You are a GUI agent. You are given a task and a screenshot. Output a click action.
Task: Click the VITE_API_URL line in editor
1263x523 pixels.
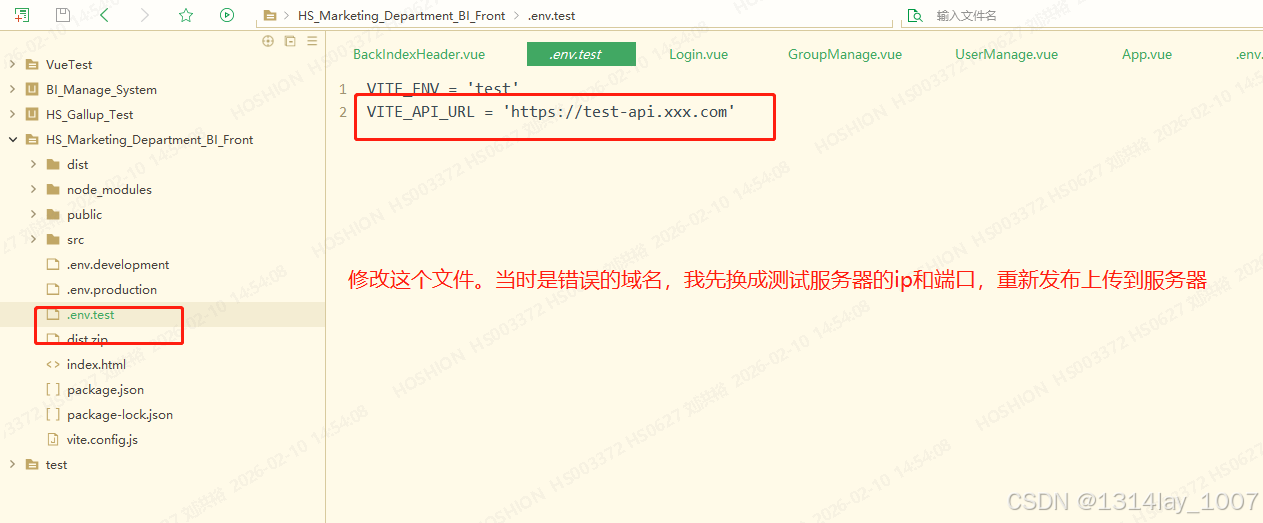pyautogui.click(x=551, y=112)
